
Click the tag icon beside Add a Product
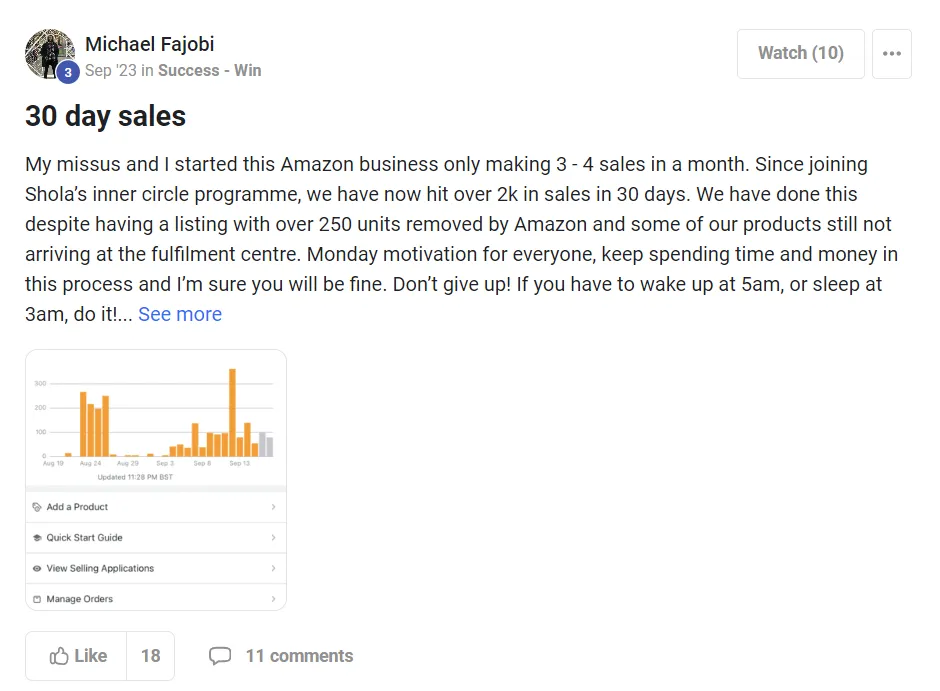click(37, 507)
